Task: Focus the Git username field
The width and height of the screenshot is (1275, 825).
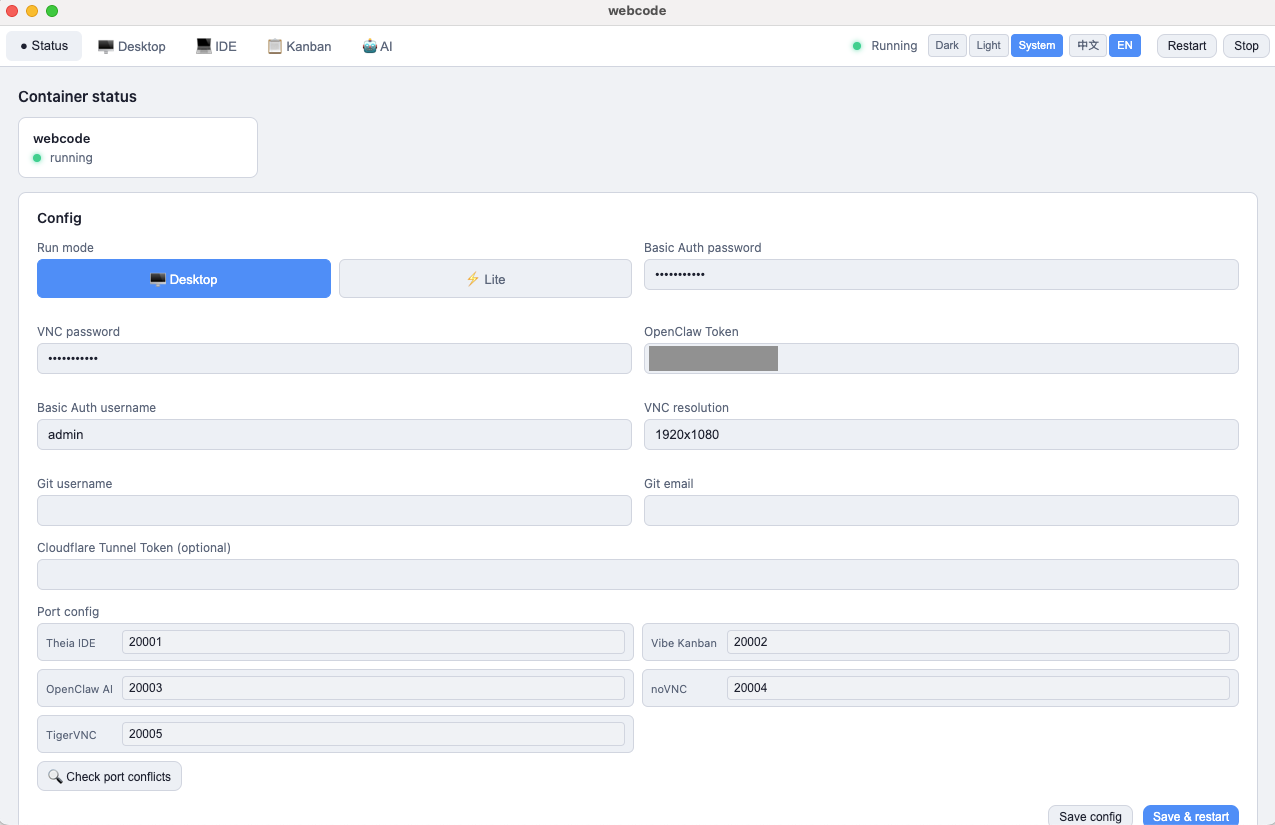Action: [334, 511]
